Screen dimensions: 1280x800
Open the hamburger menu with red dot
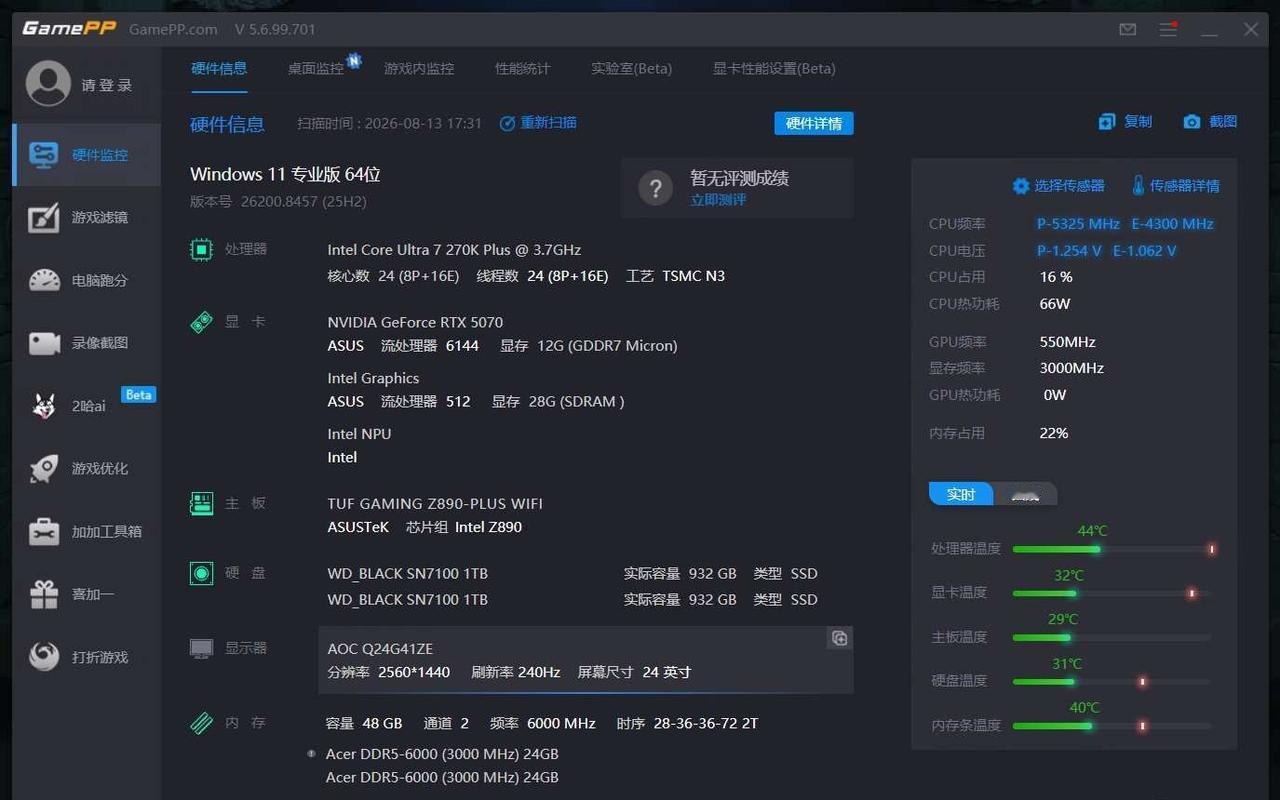(1168, 29)
